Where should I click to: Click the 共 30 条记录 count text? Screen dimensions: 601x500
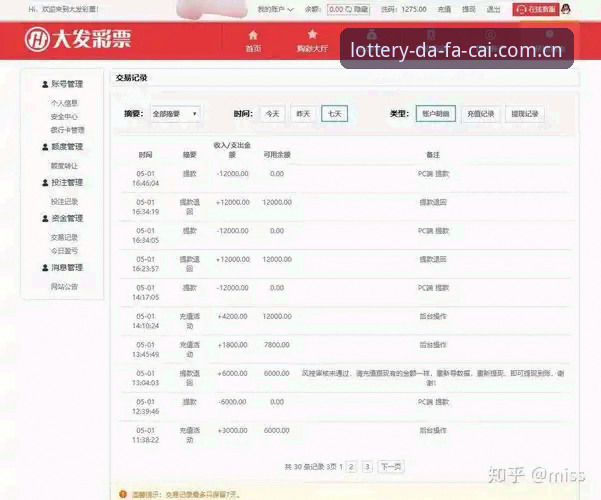305,467
